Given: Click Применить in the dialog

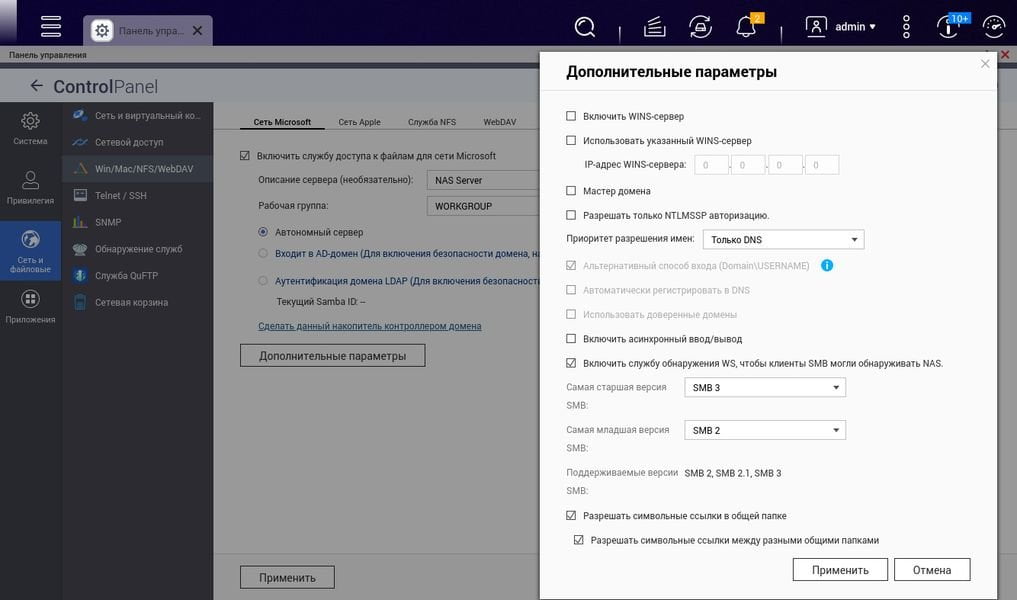Looking at the screenshot, I should (x=840, y=570).
